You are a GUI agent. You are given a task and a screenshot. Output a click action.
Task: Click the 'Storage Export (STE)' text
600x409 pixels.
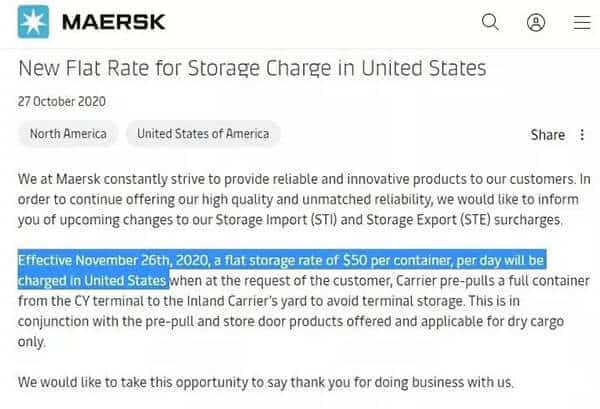click(428, 220)
